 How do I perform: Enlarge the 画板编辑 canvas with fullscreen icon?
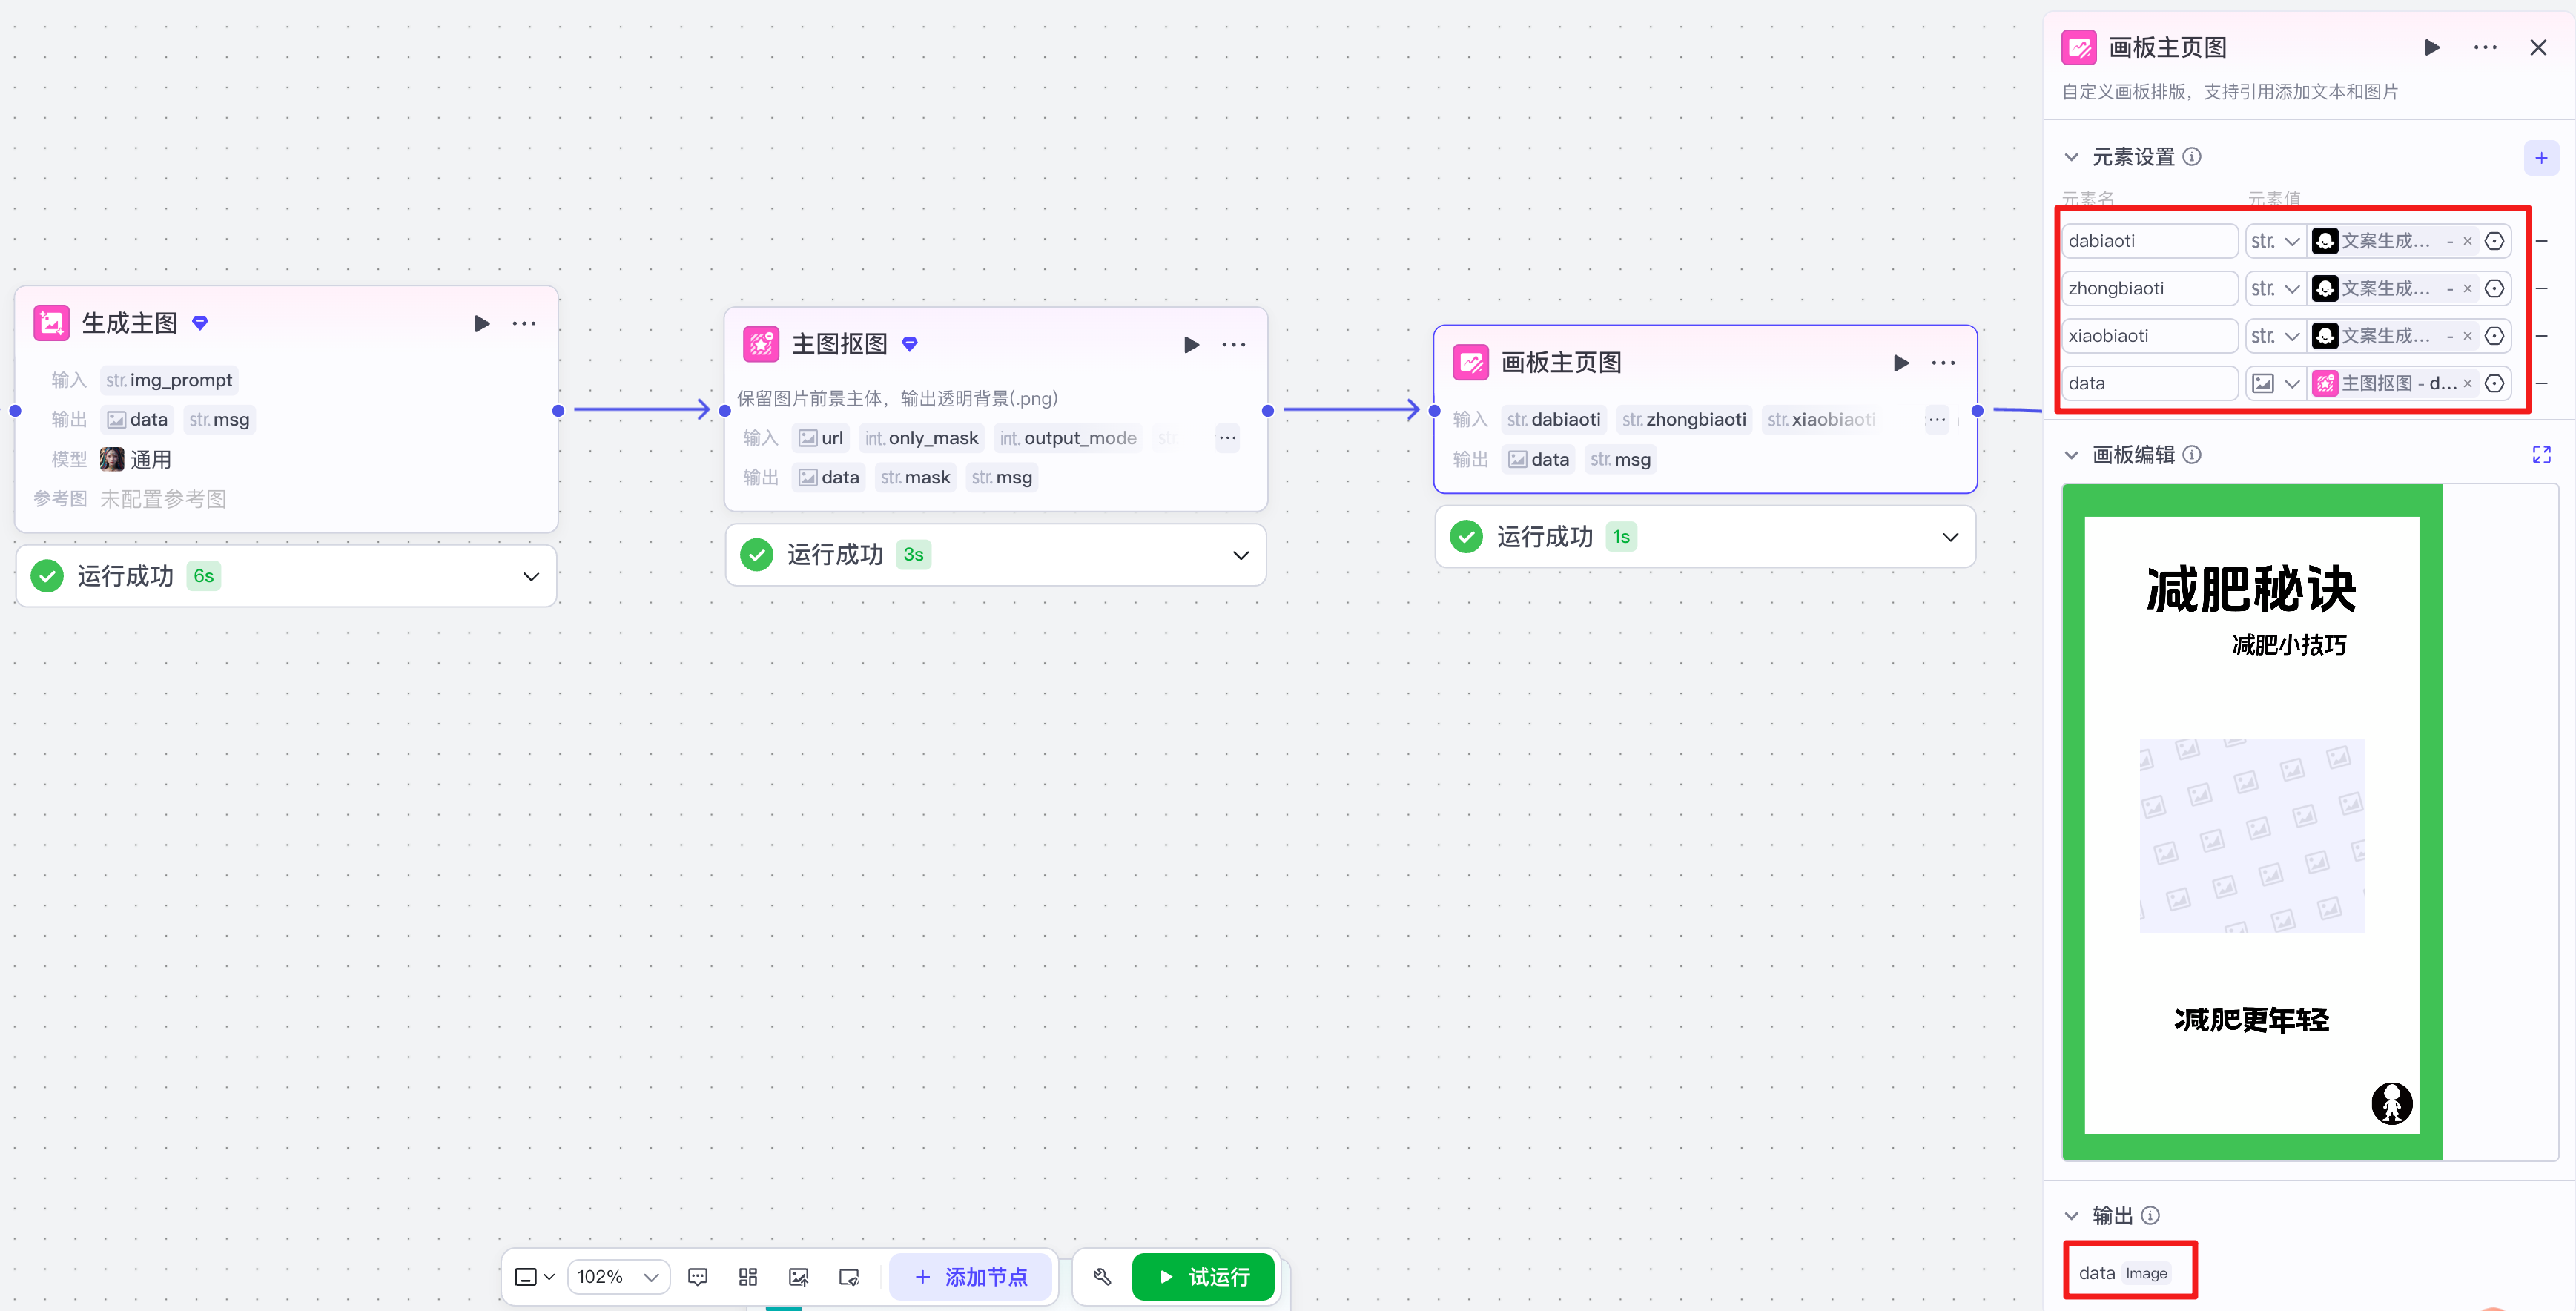coord(2541,455)
